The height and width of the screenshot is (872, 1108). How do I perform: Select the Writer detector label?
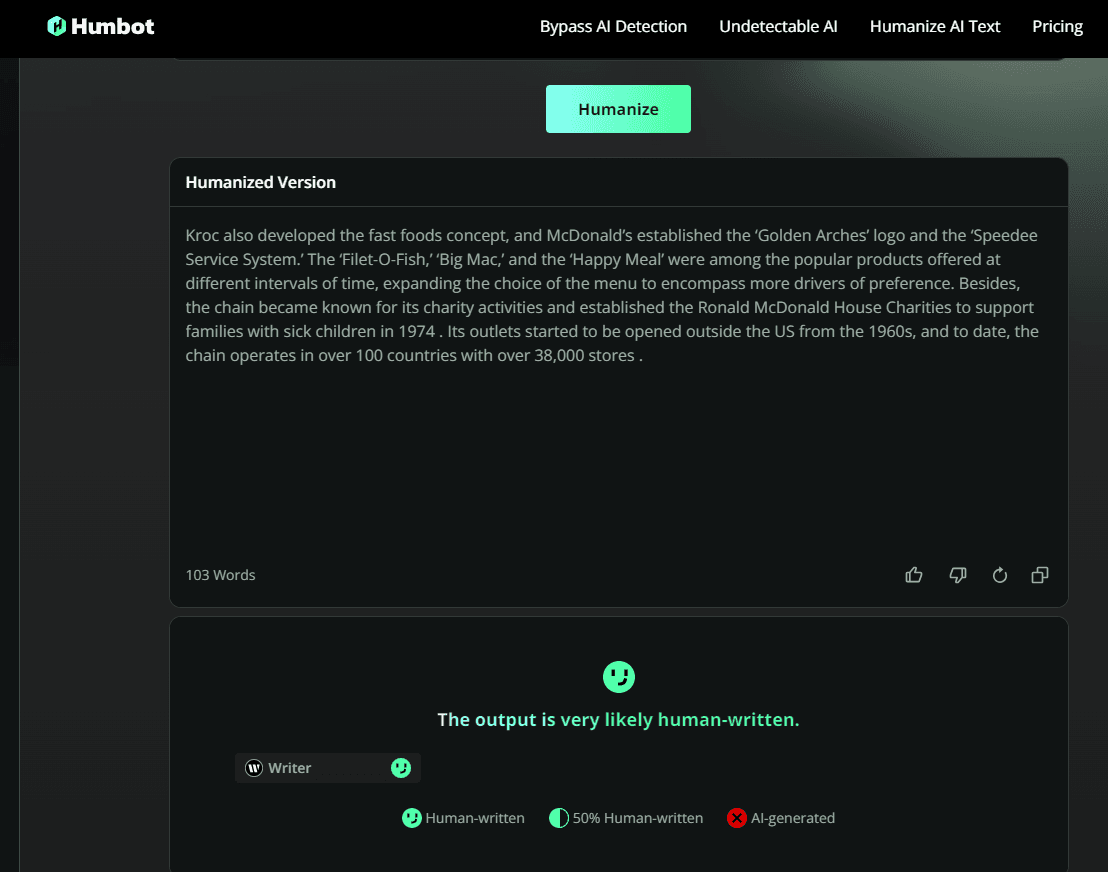pyautogui.click(x=290, y=768)
